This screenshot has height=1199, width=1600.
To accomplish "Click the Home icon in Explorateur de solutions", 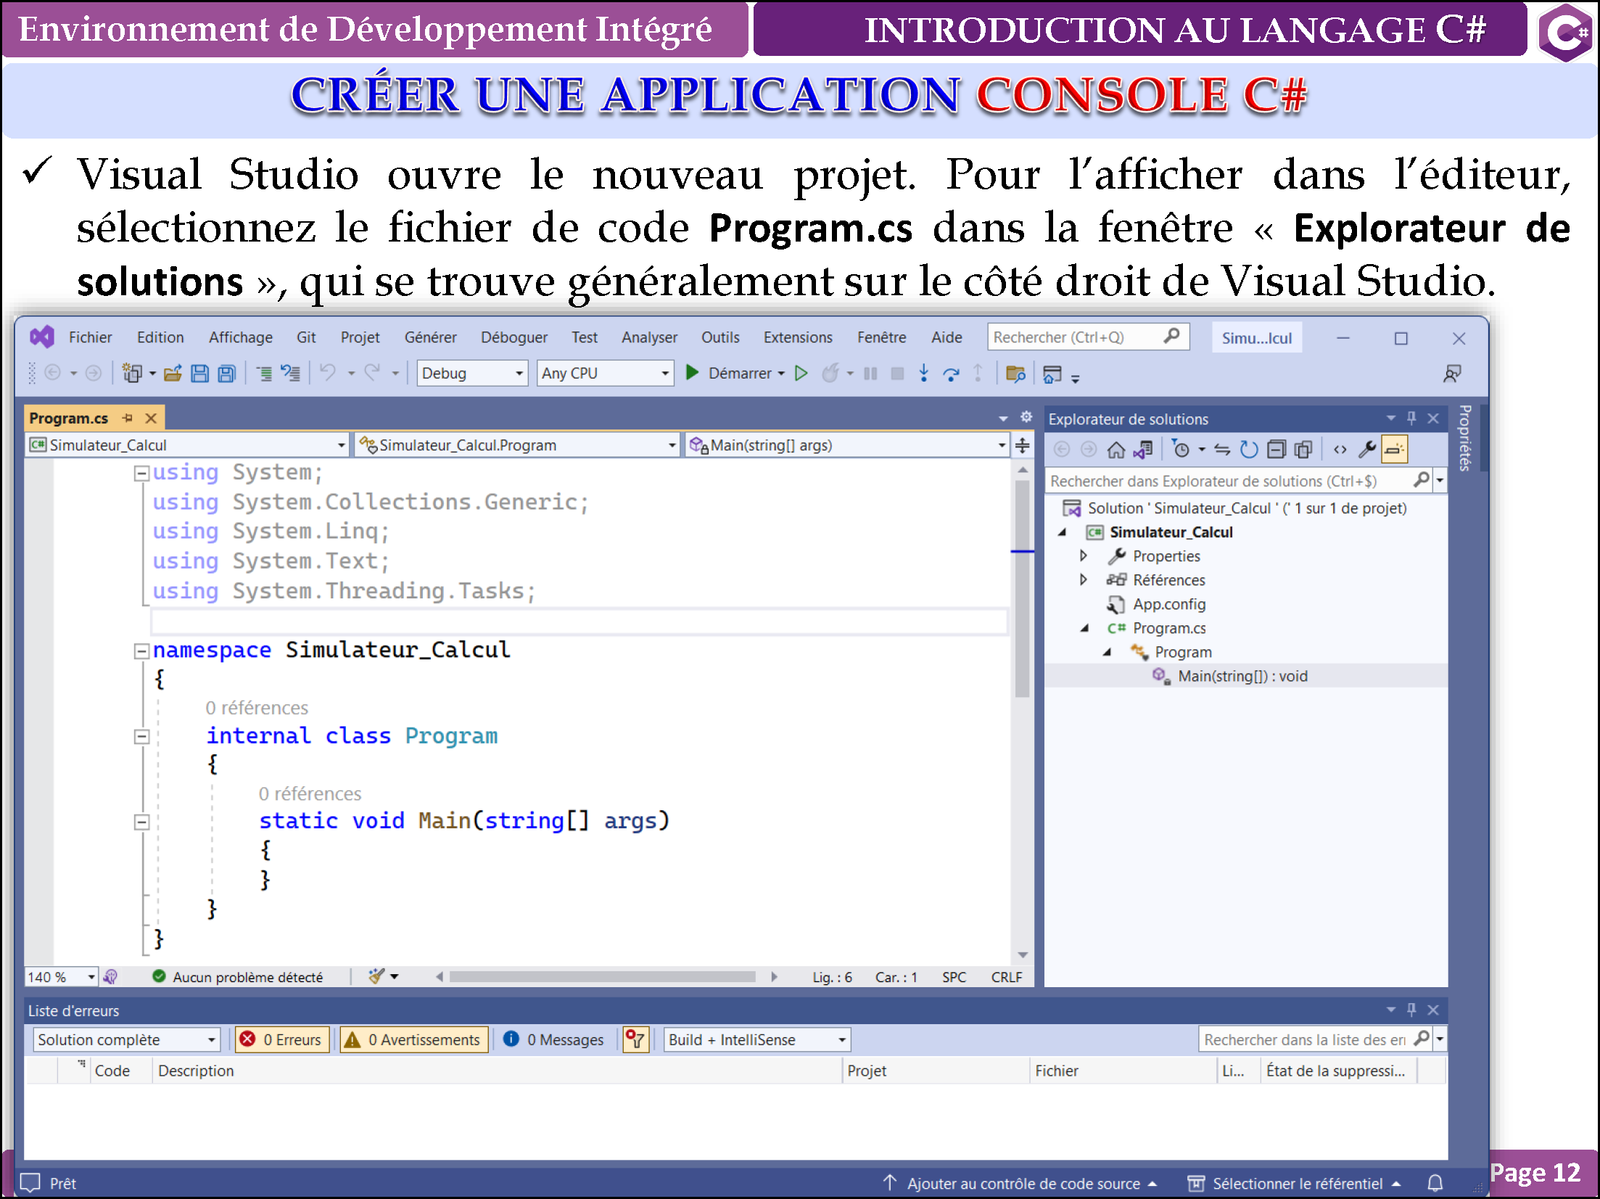I will tap(1116, 450).
